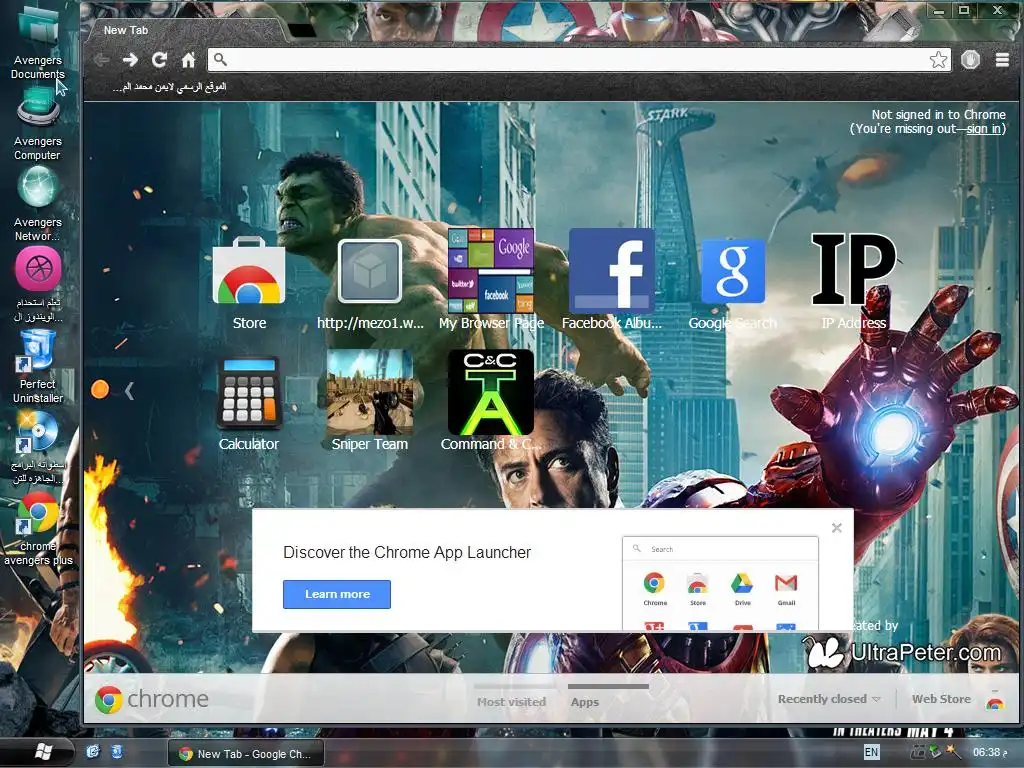This screenshot has height=768, width=1024.
Task: Go forward with the browser arrow
Action: (x=130, y=60)
